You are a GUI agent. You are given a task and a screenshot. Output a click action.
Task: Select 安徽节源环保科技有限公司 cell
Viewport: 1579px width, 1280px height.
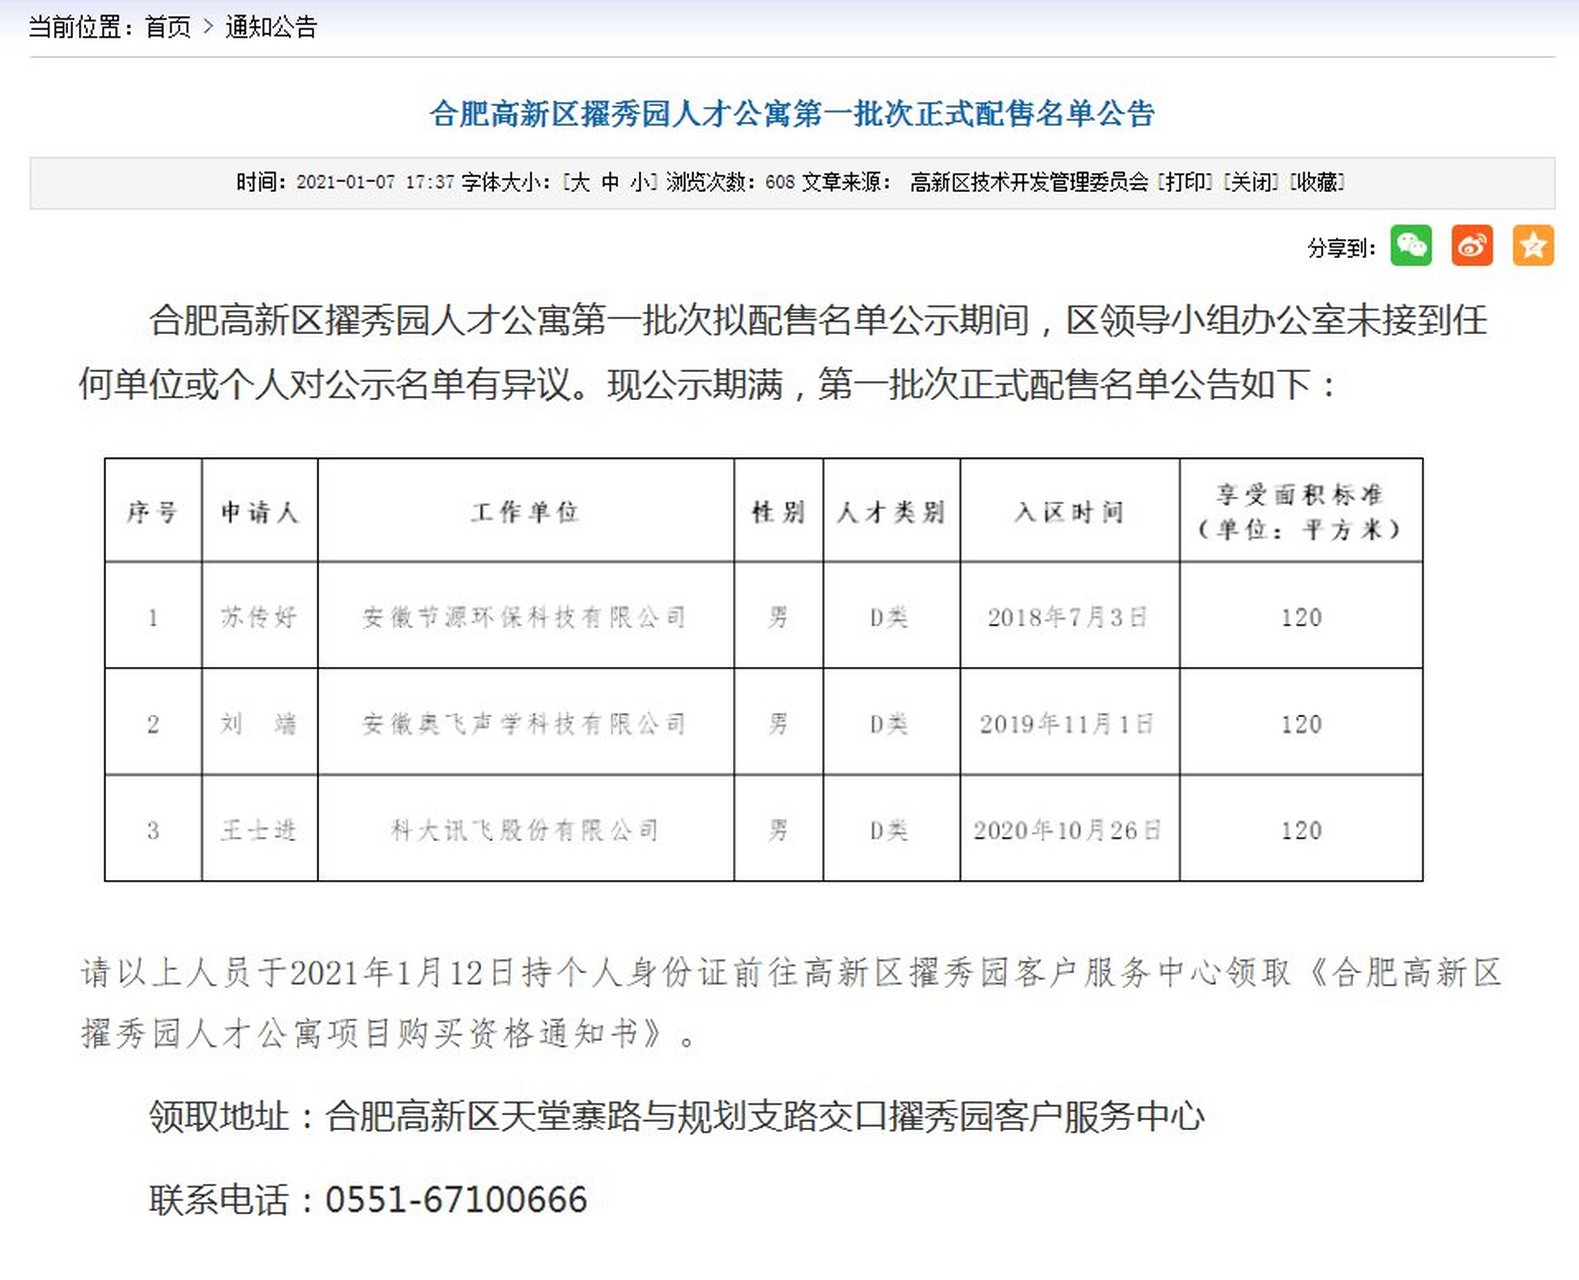[x=525, y=617]
